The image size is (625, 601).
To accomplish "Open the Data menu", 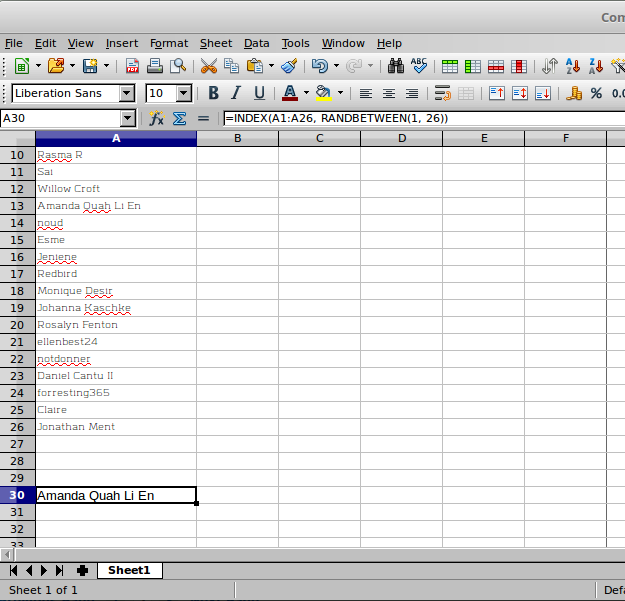I will pos(256,43).
